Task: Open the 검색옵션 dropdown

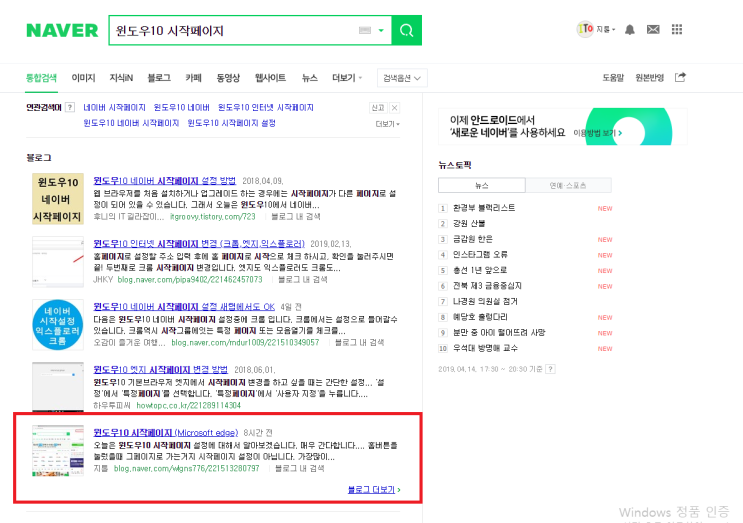Action: click(x=402, y=78)
